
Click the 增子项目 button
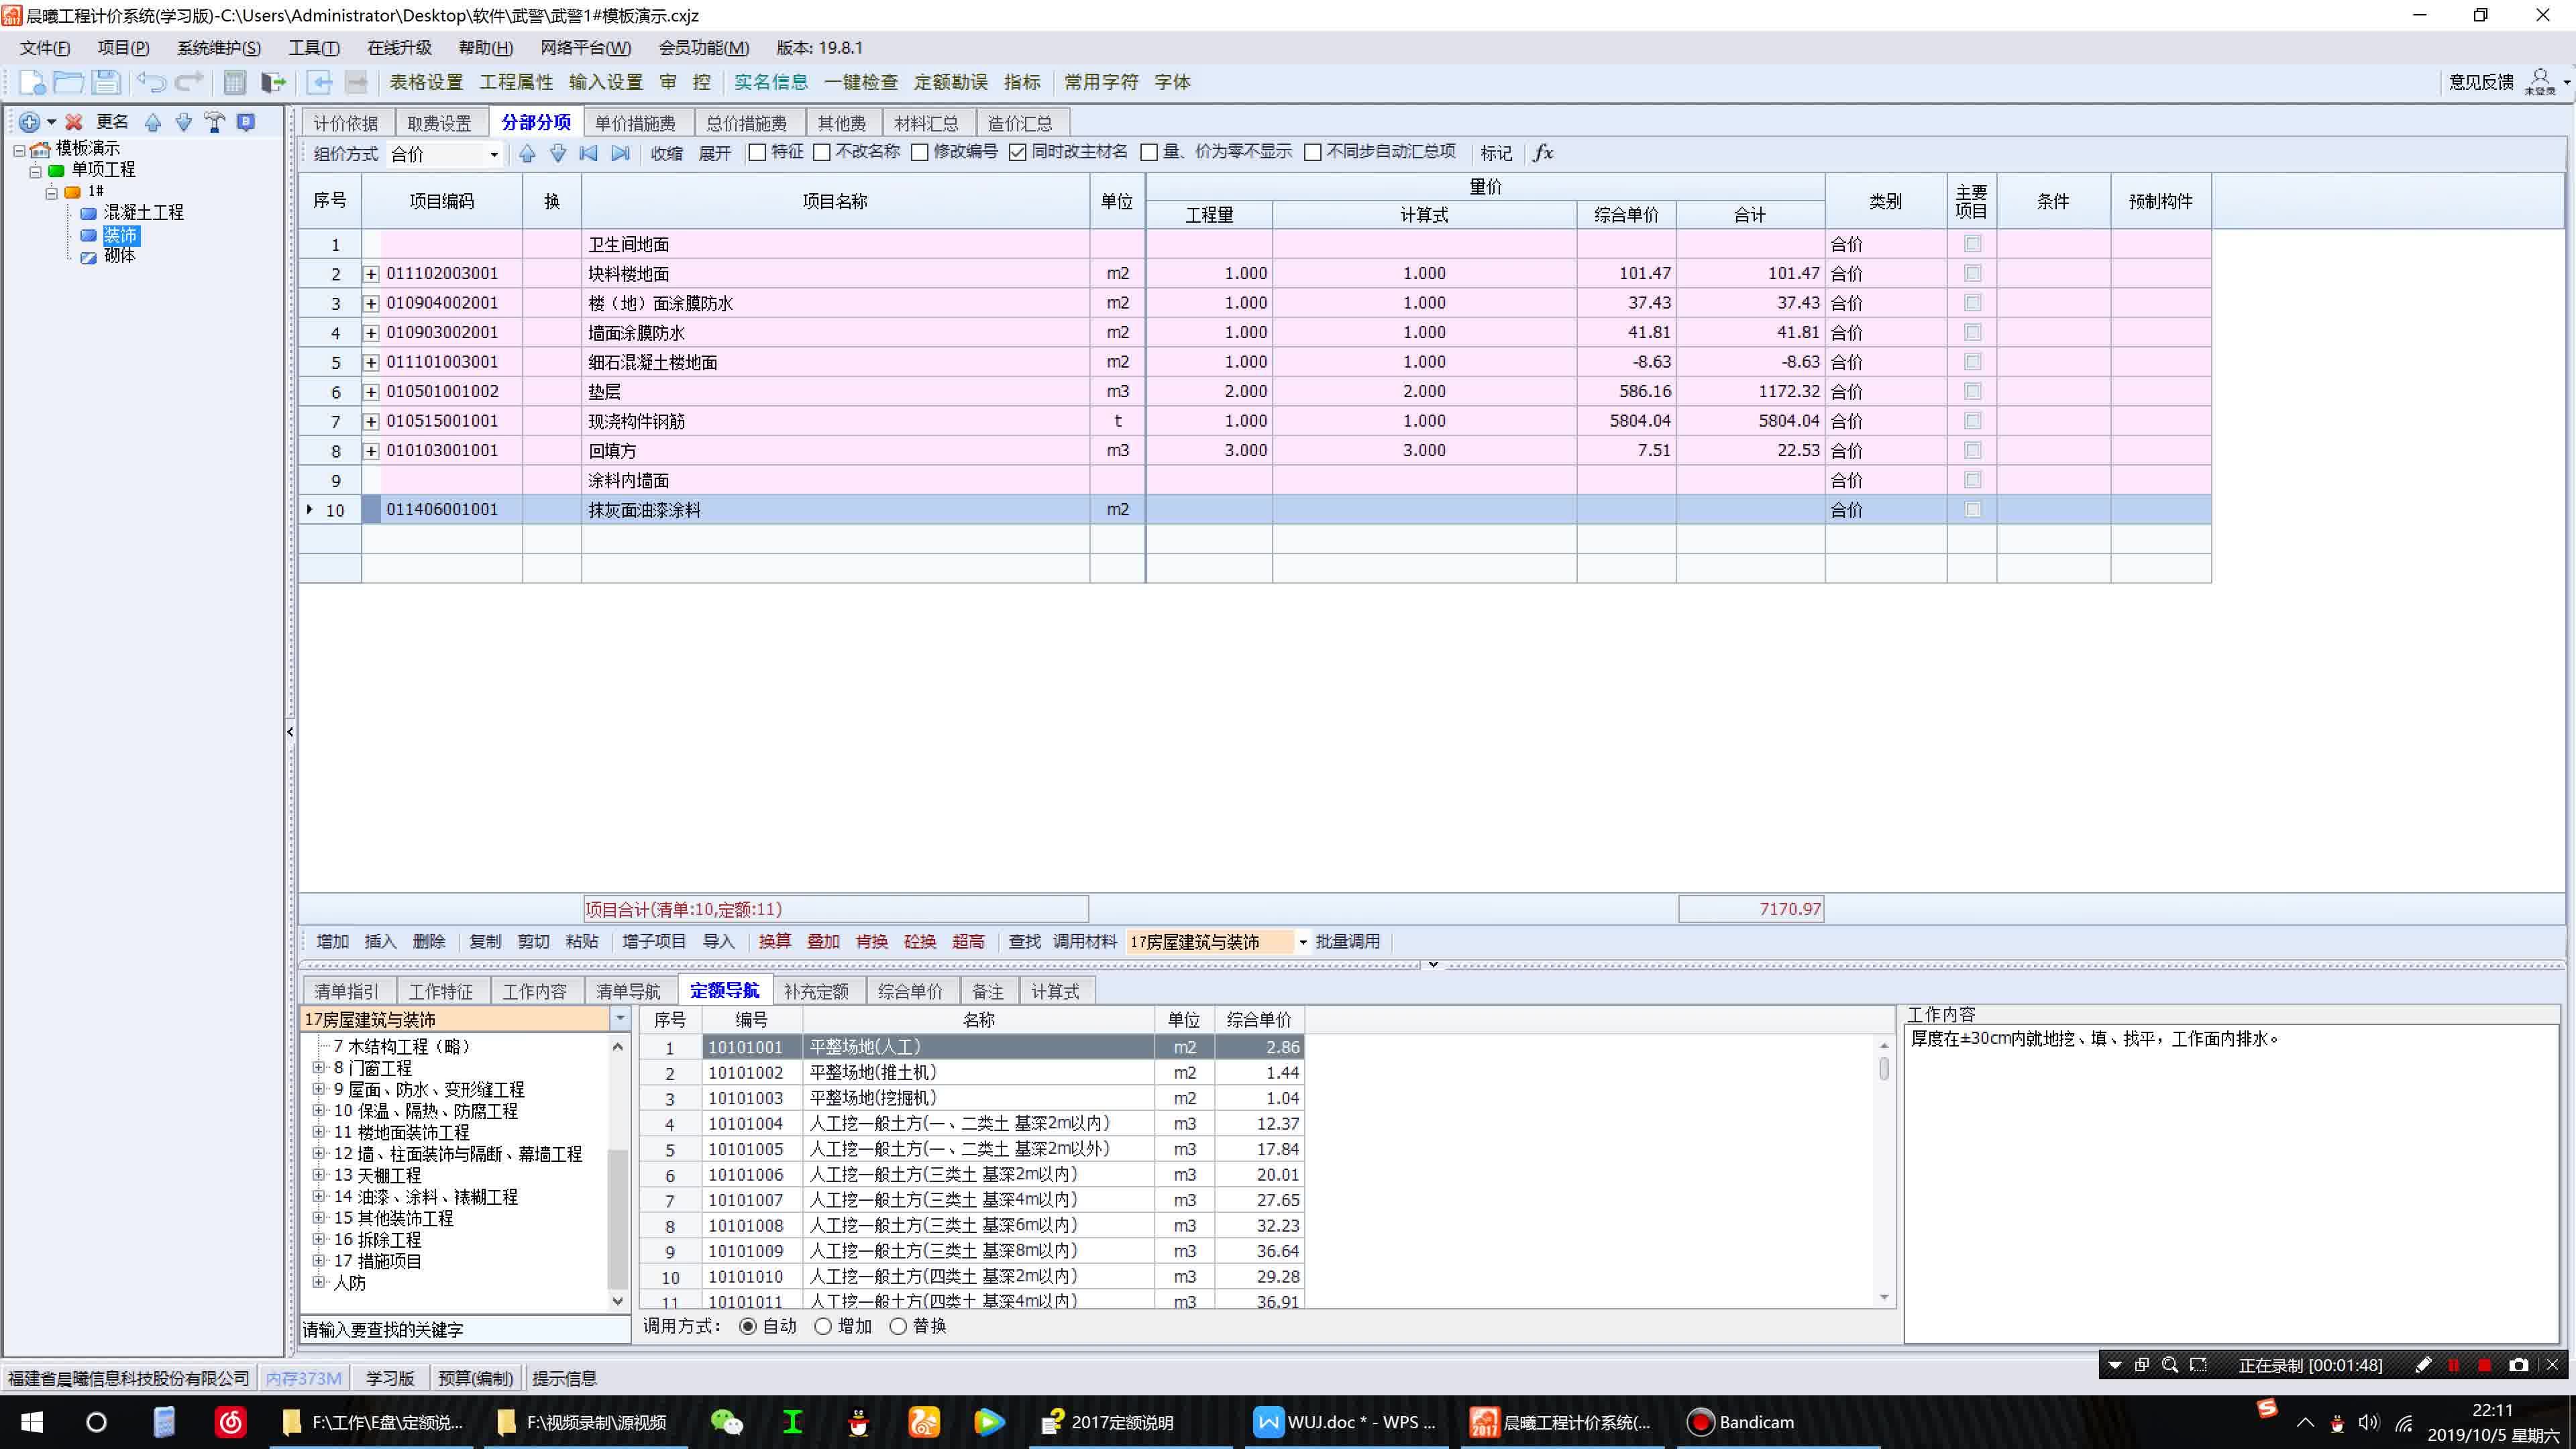point(654,942)
